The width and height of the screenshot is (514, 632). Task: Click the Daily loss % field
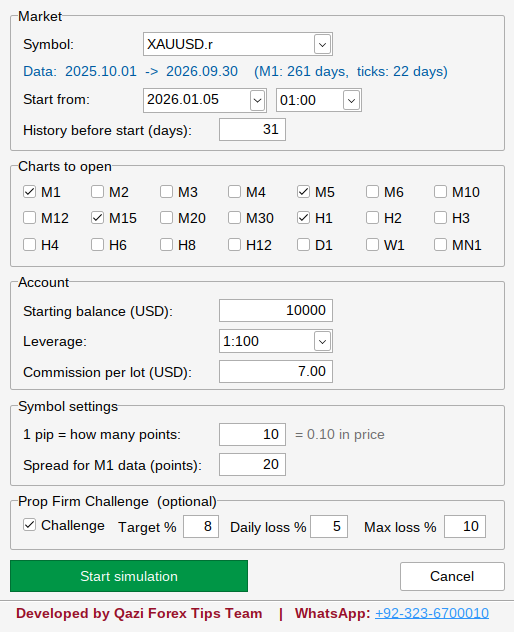click(329, 526)
